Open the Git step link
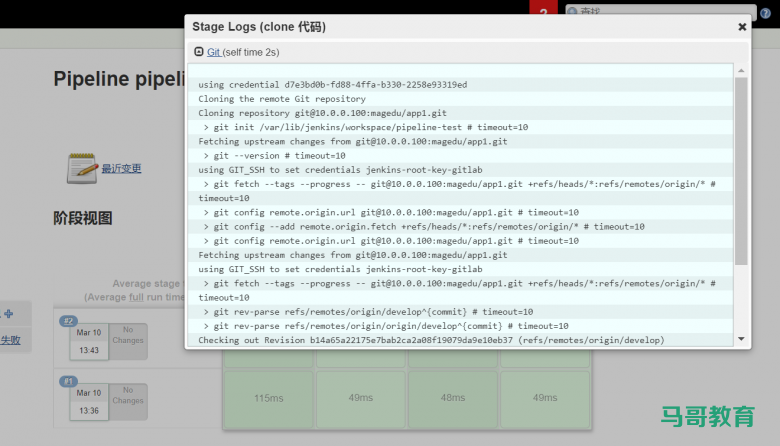The width and height of the screenshot is (780, 446). [x=214, y=51]
